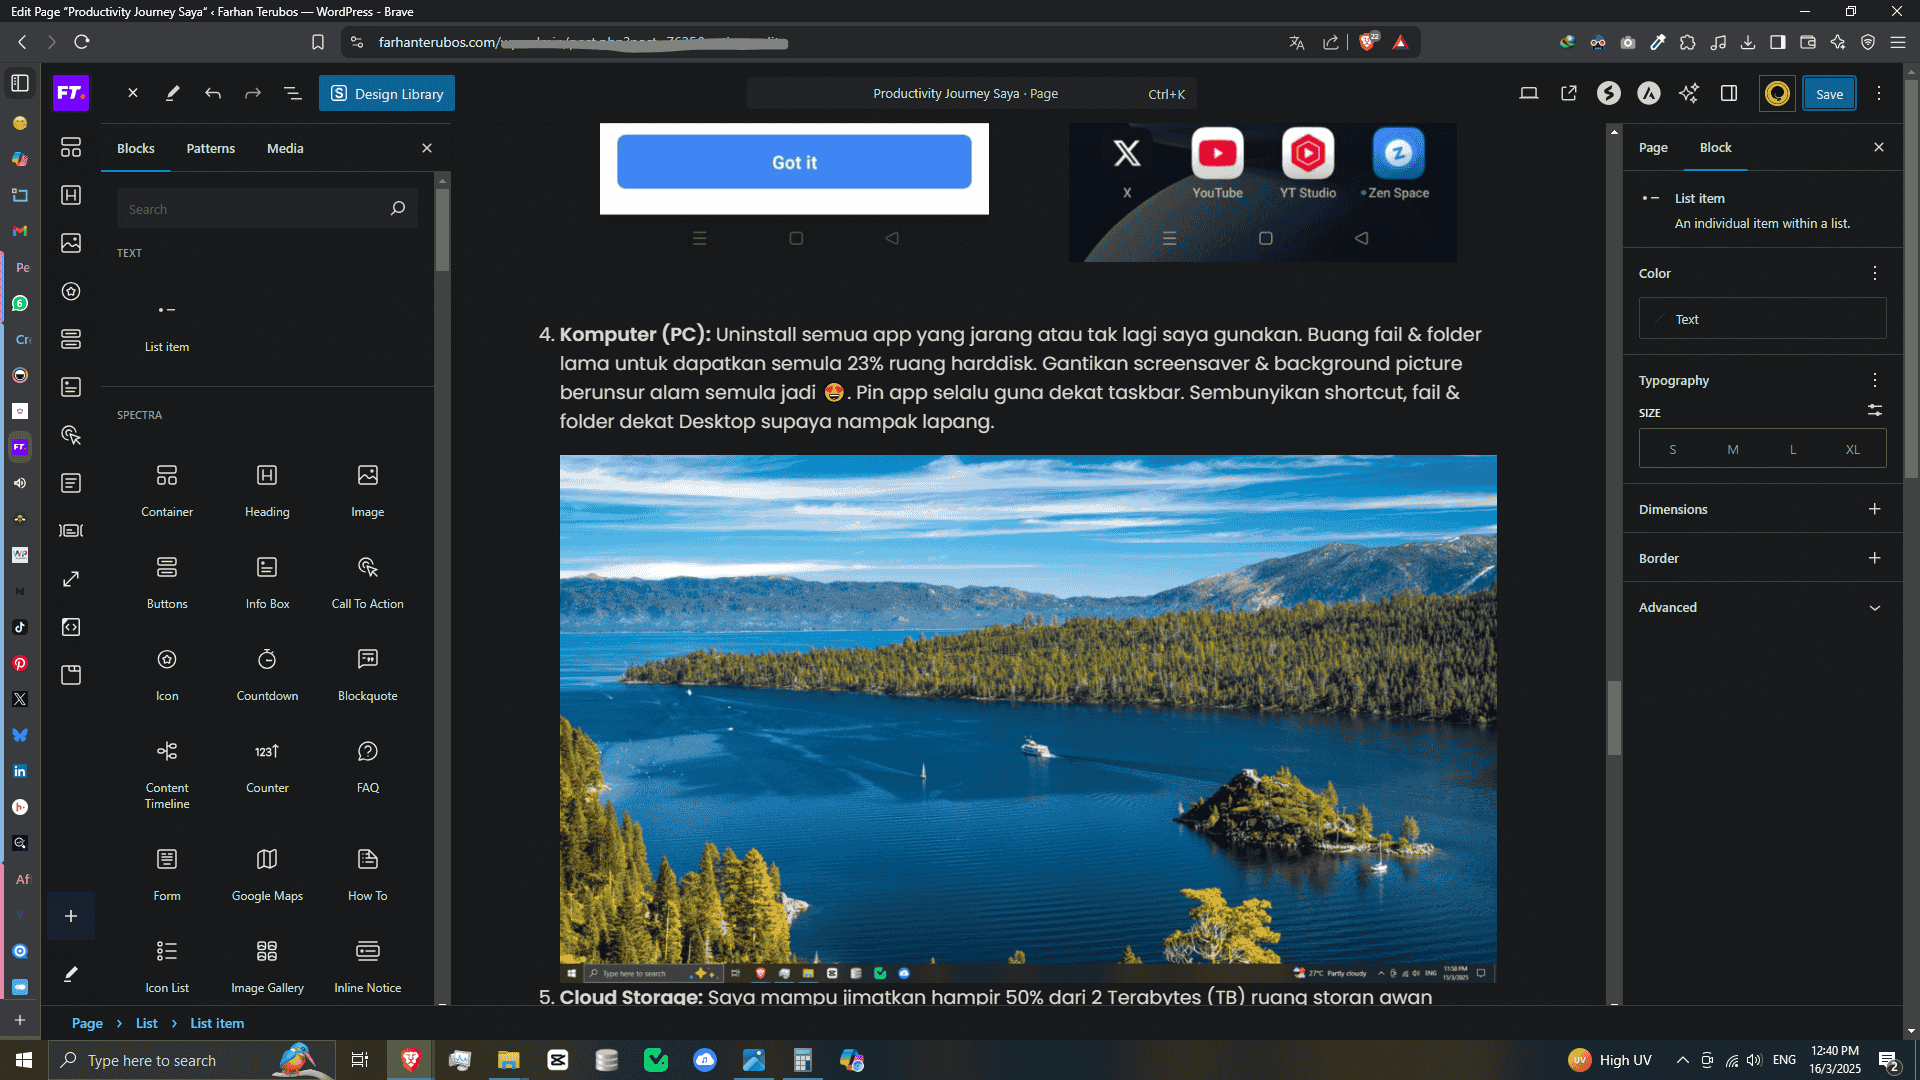Select size M in Typography
The image size is (1920, 1080).
point(1732,449)
